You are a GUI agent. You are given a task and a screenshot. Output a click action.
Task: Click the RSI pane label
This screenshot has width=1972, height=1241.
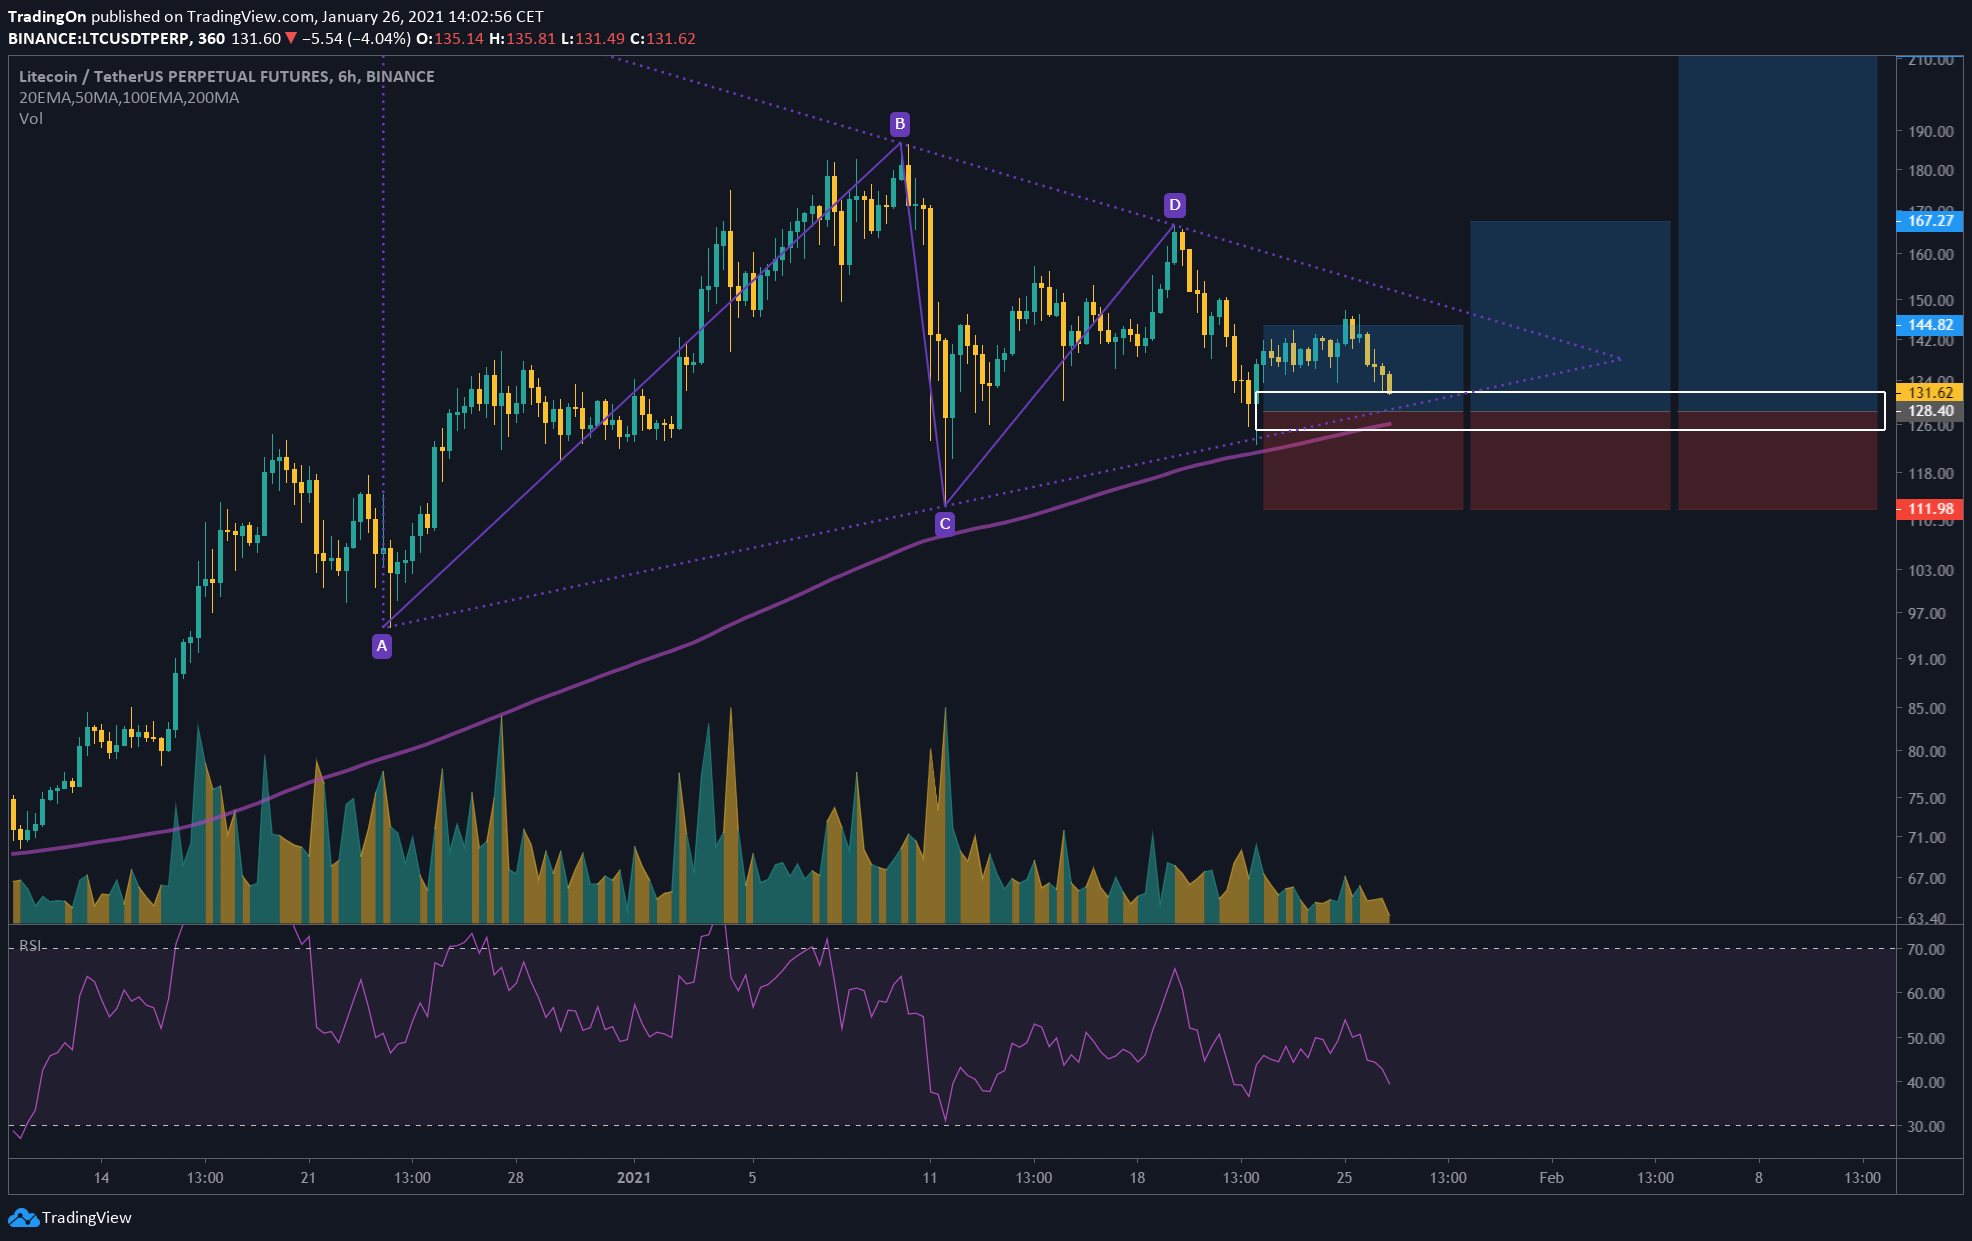coord(30,945)
